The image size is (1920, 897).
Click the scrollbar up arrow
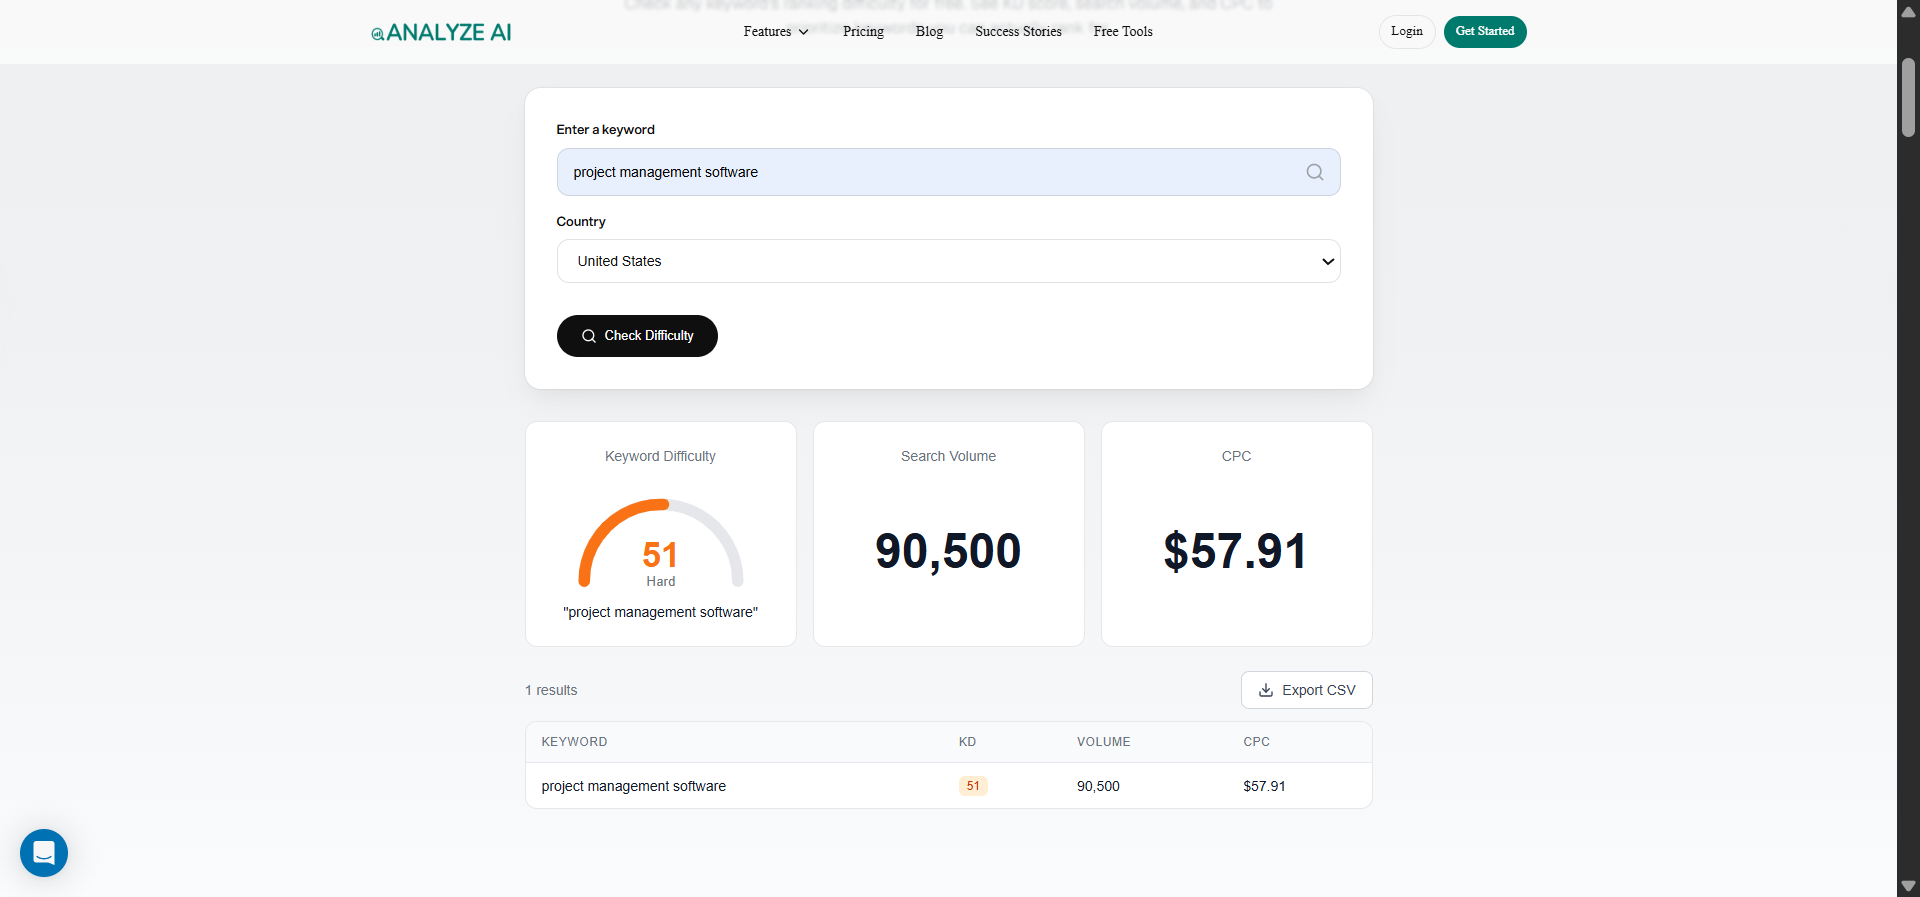(x=1908, y=12)
